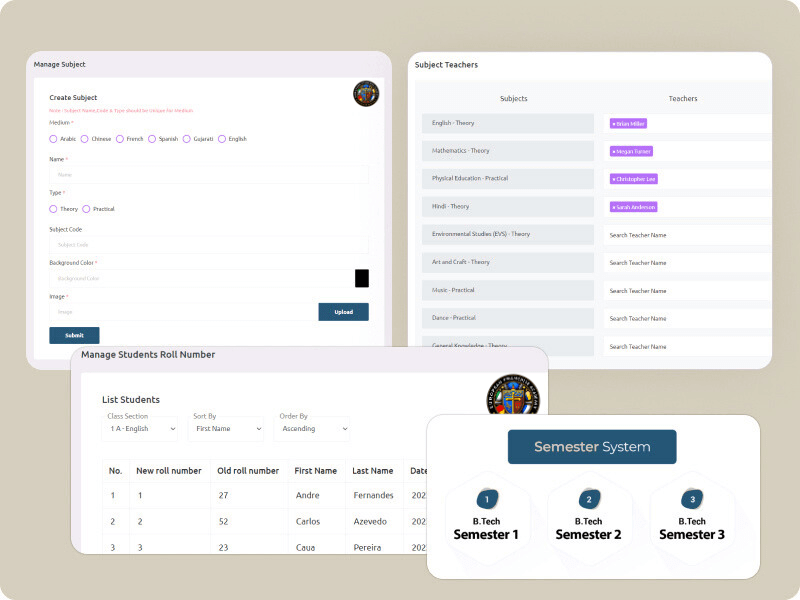The height and width of the screenshot is (600, 800).
Task: Remove the Brian Miller teacher tag
Action: (614, 123)
